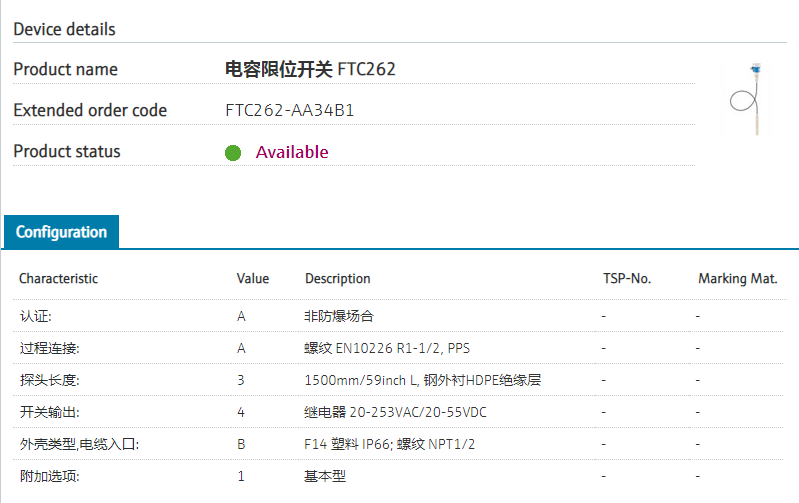This screenshot has height=503, width=799.
Task: Select the 外壳类型,电缆入口 row label
Action: pos(79,444)
